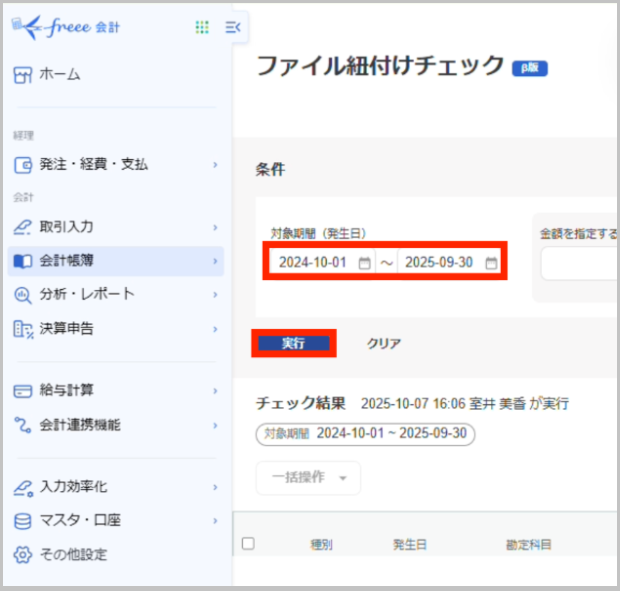This screenshot has height=591, width=620.
Task: Expand 発注・経費・支払 submenu chevron
Action: (x=215, y=165)
